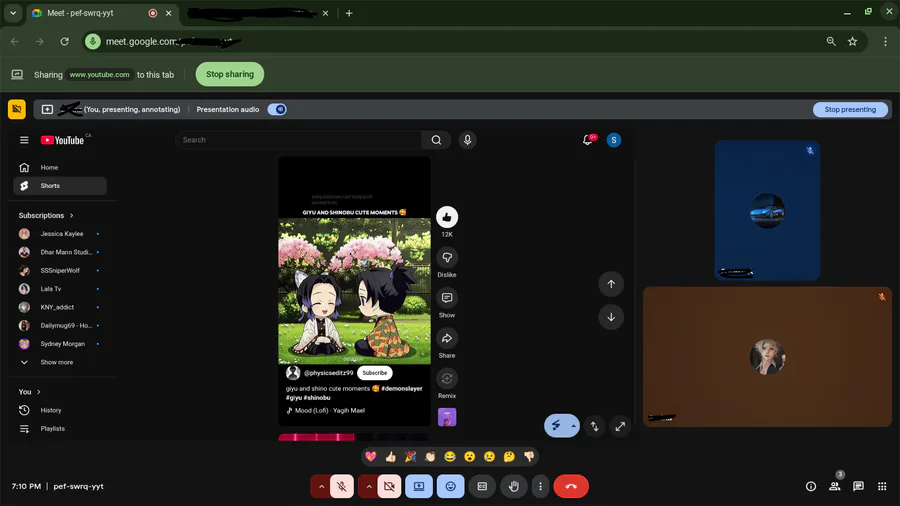The image size is (900, 506).
Task: Open Chrome tab search dropdown arrow
Action: 13,13
